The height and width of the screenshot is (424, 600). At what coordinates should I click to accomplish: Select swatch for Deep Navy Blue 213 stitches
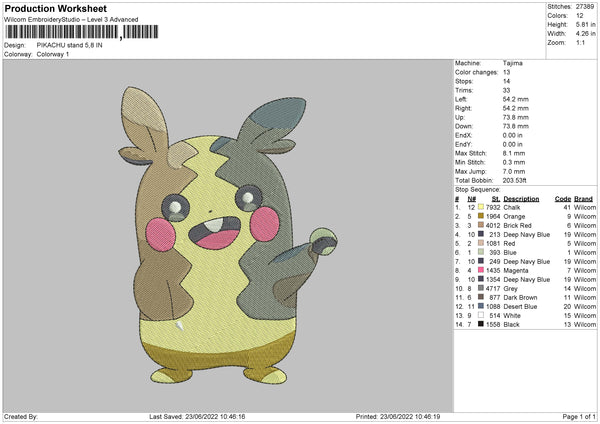(x=481, y=234)
